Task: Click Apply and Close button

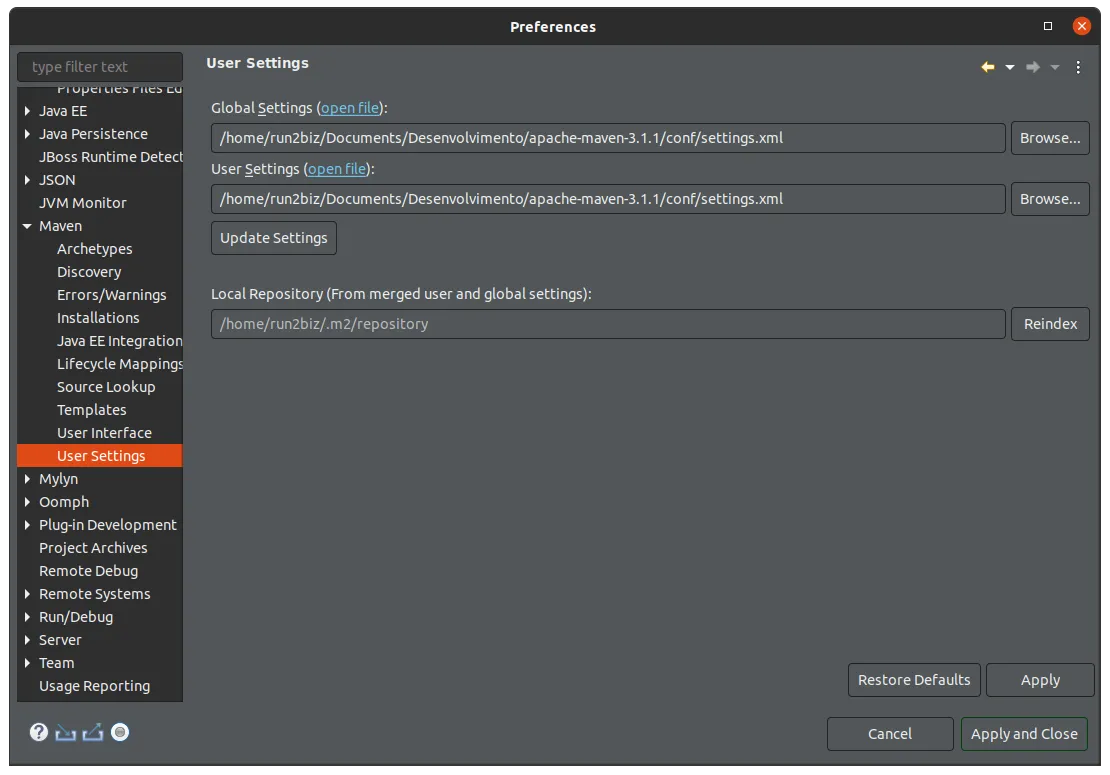Action: click(x=1024, y=734)
